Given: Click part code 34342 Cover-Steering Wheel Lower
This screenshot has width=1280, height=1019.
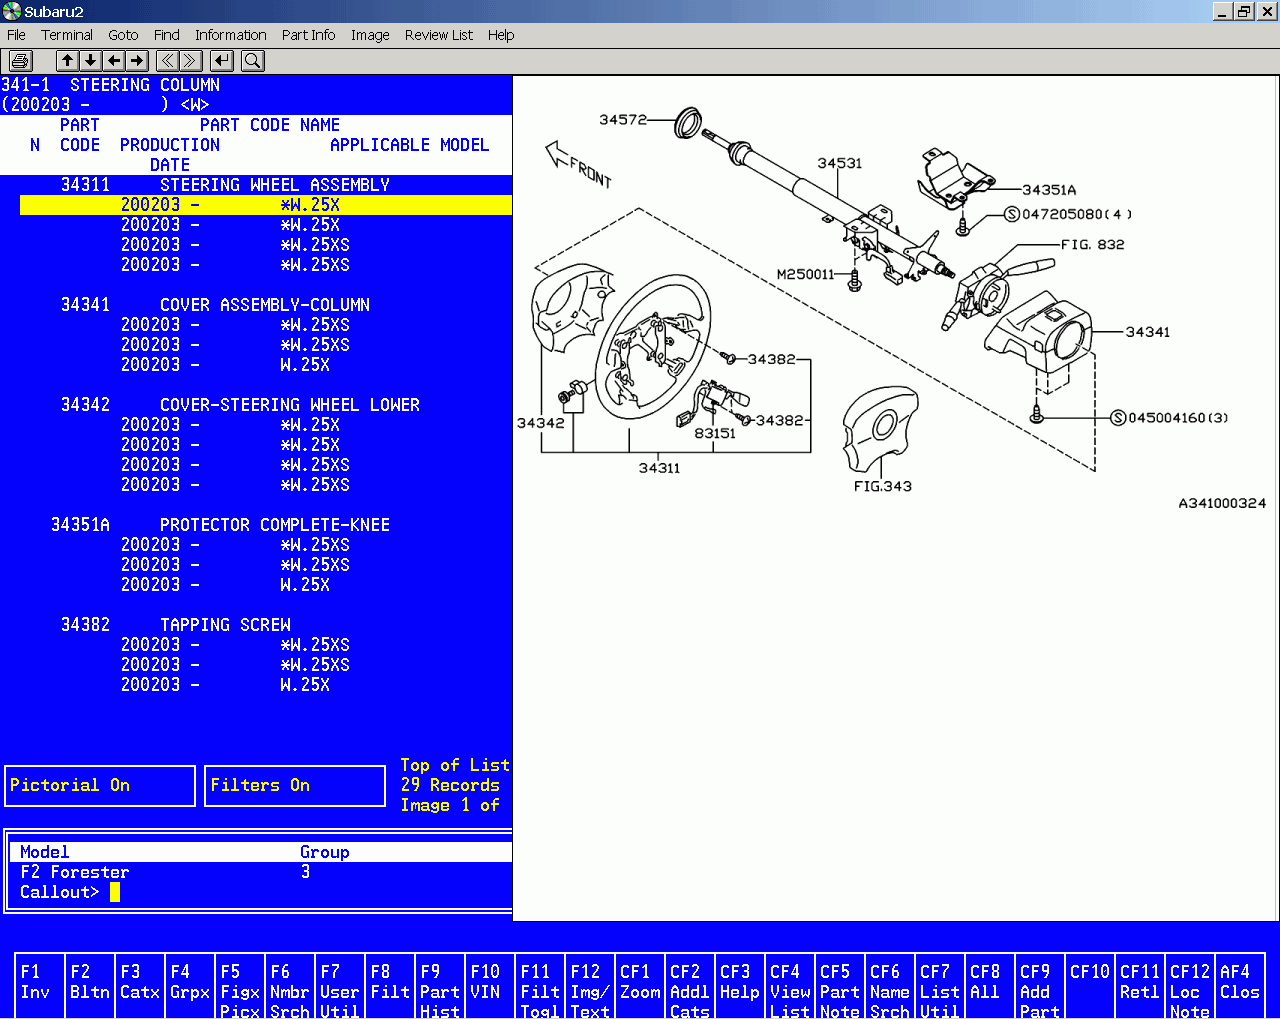Looking at the screenshot, I should tap(240, 405).
